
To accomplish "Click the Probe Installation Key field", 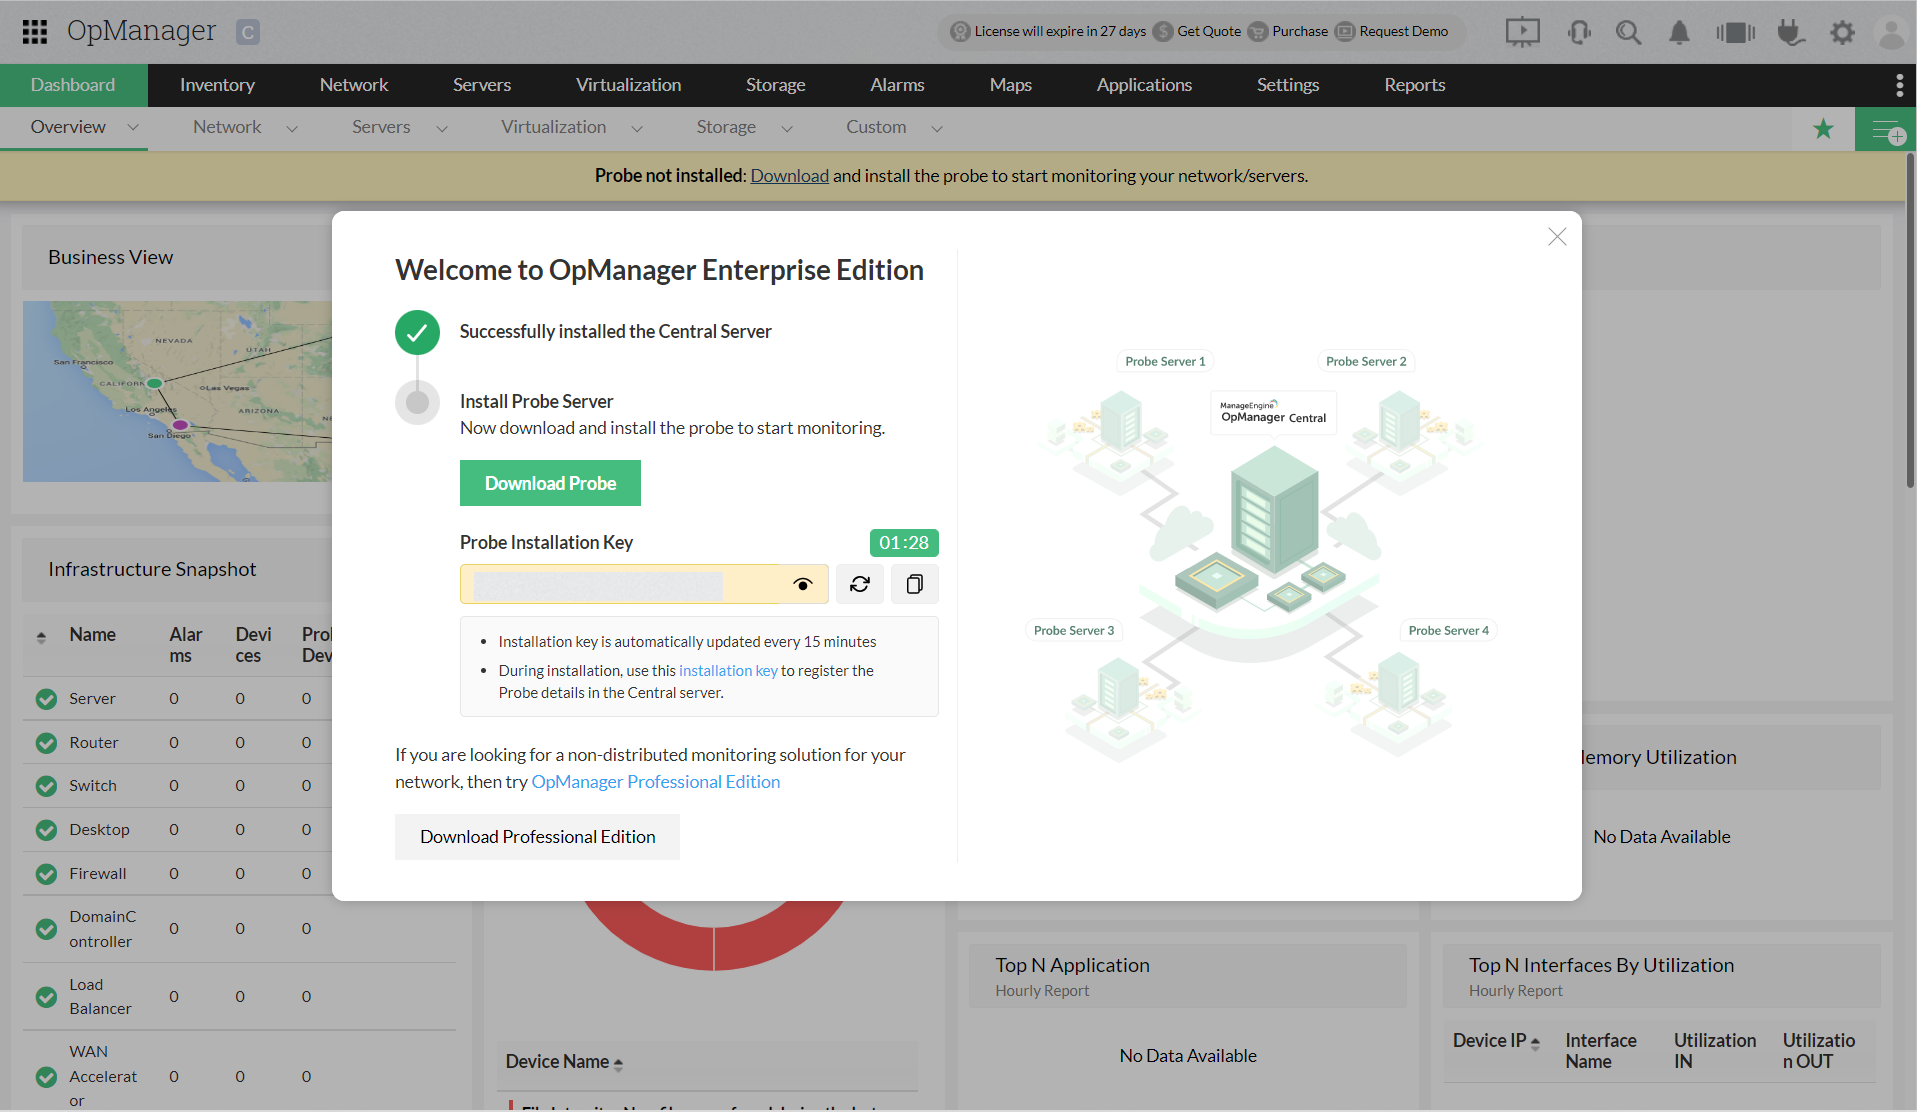I will [644, 584].
